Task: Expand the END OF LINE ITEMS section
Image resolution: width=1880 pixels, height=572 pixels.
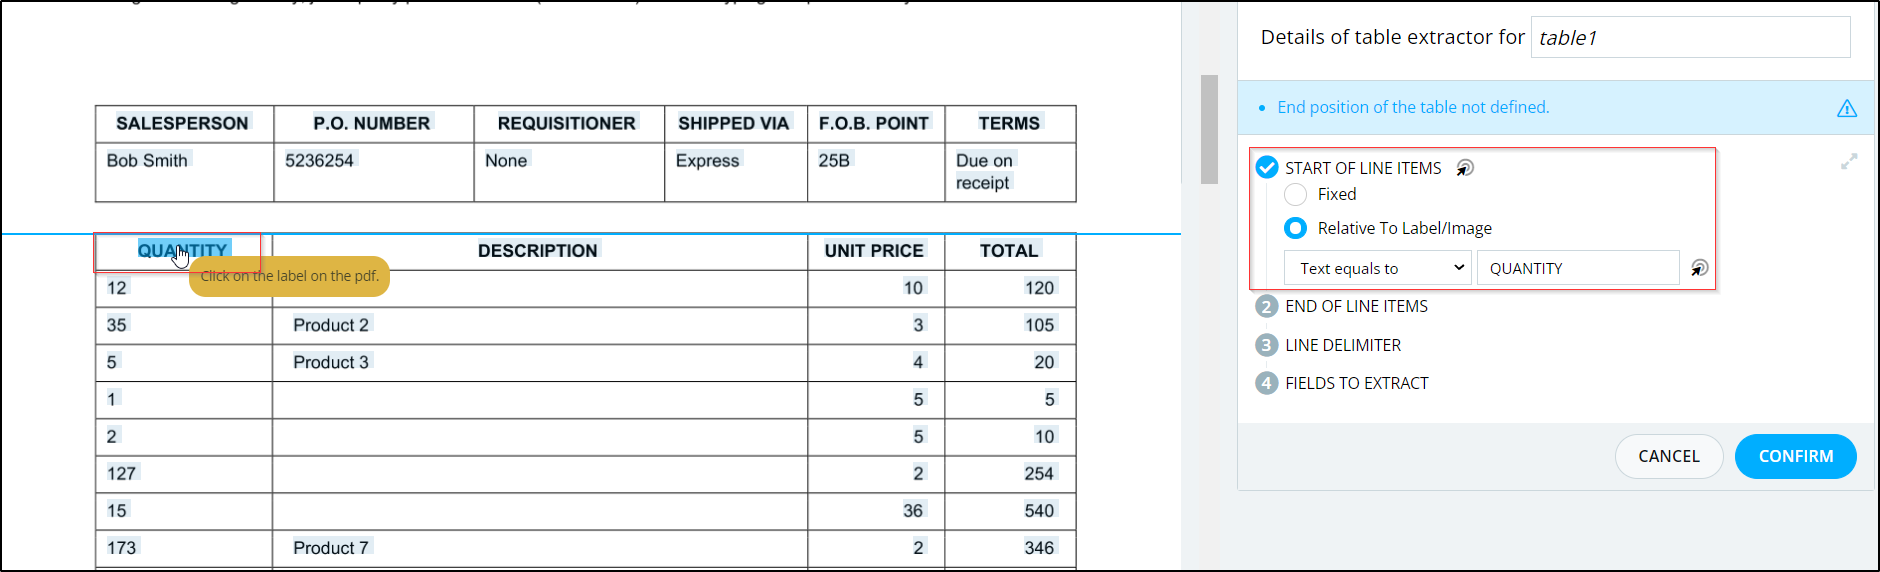Action: click(x=1356, y=306)
